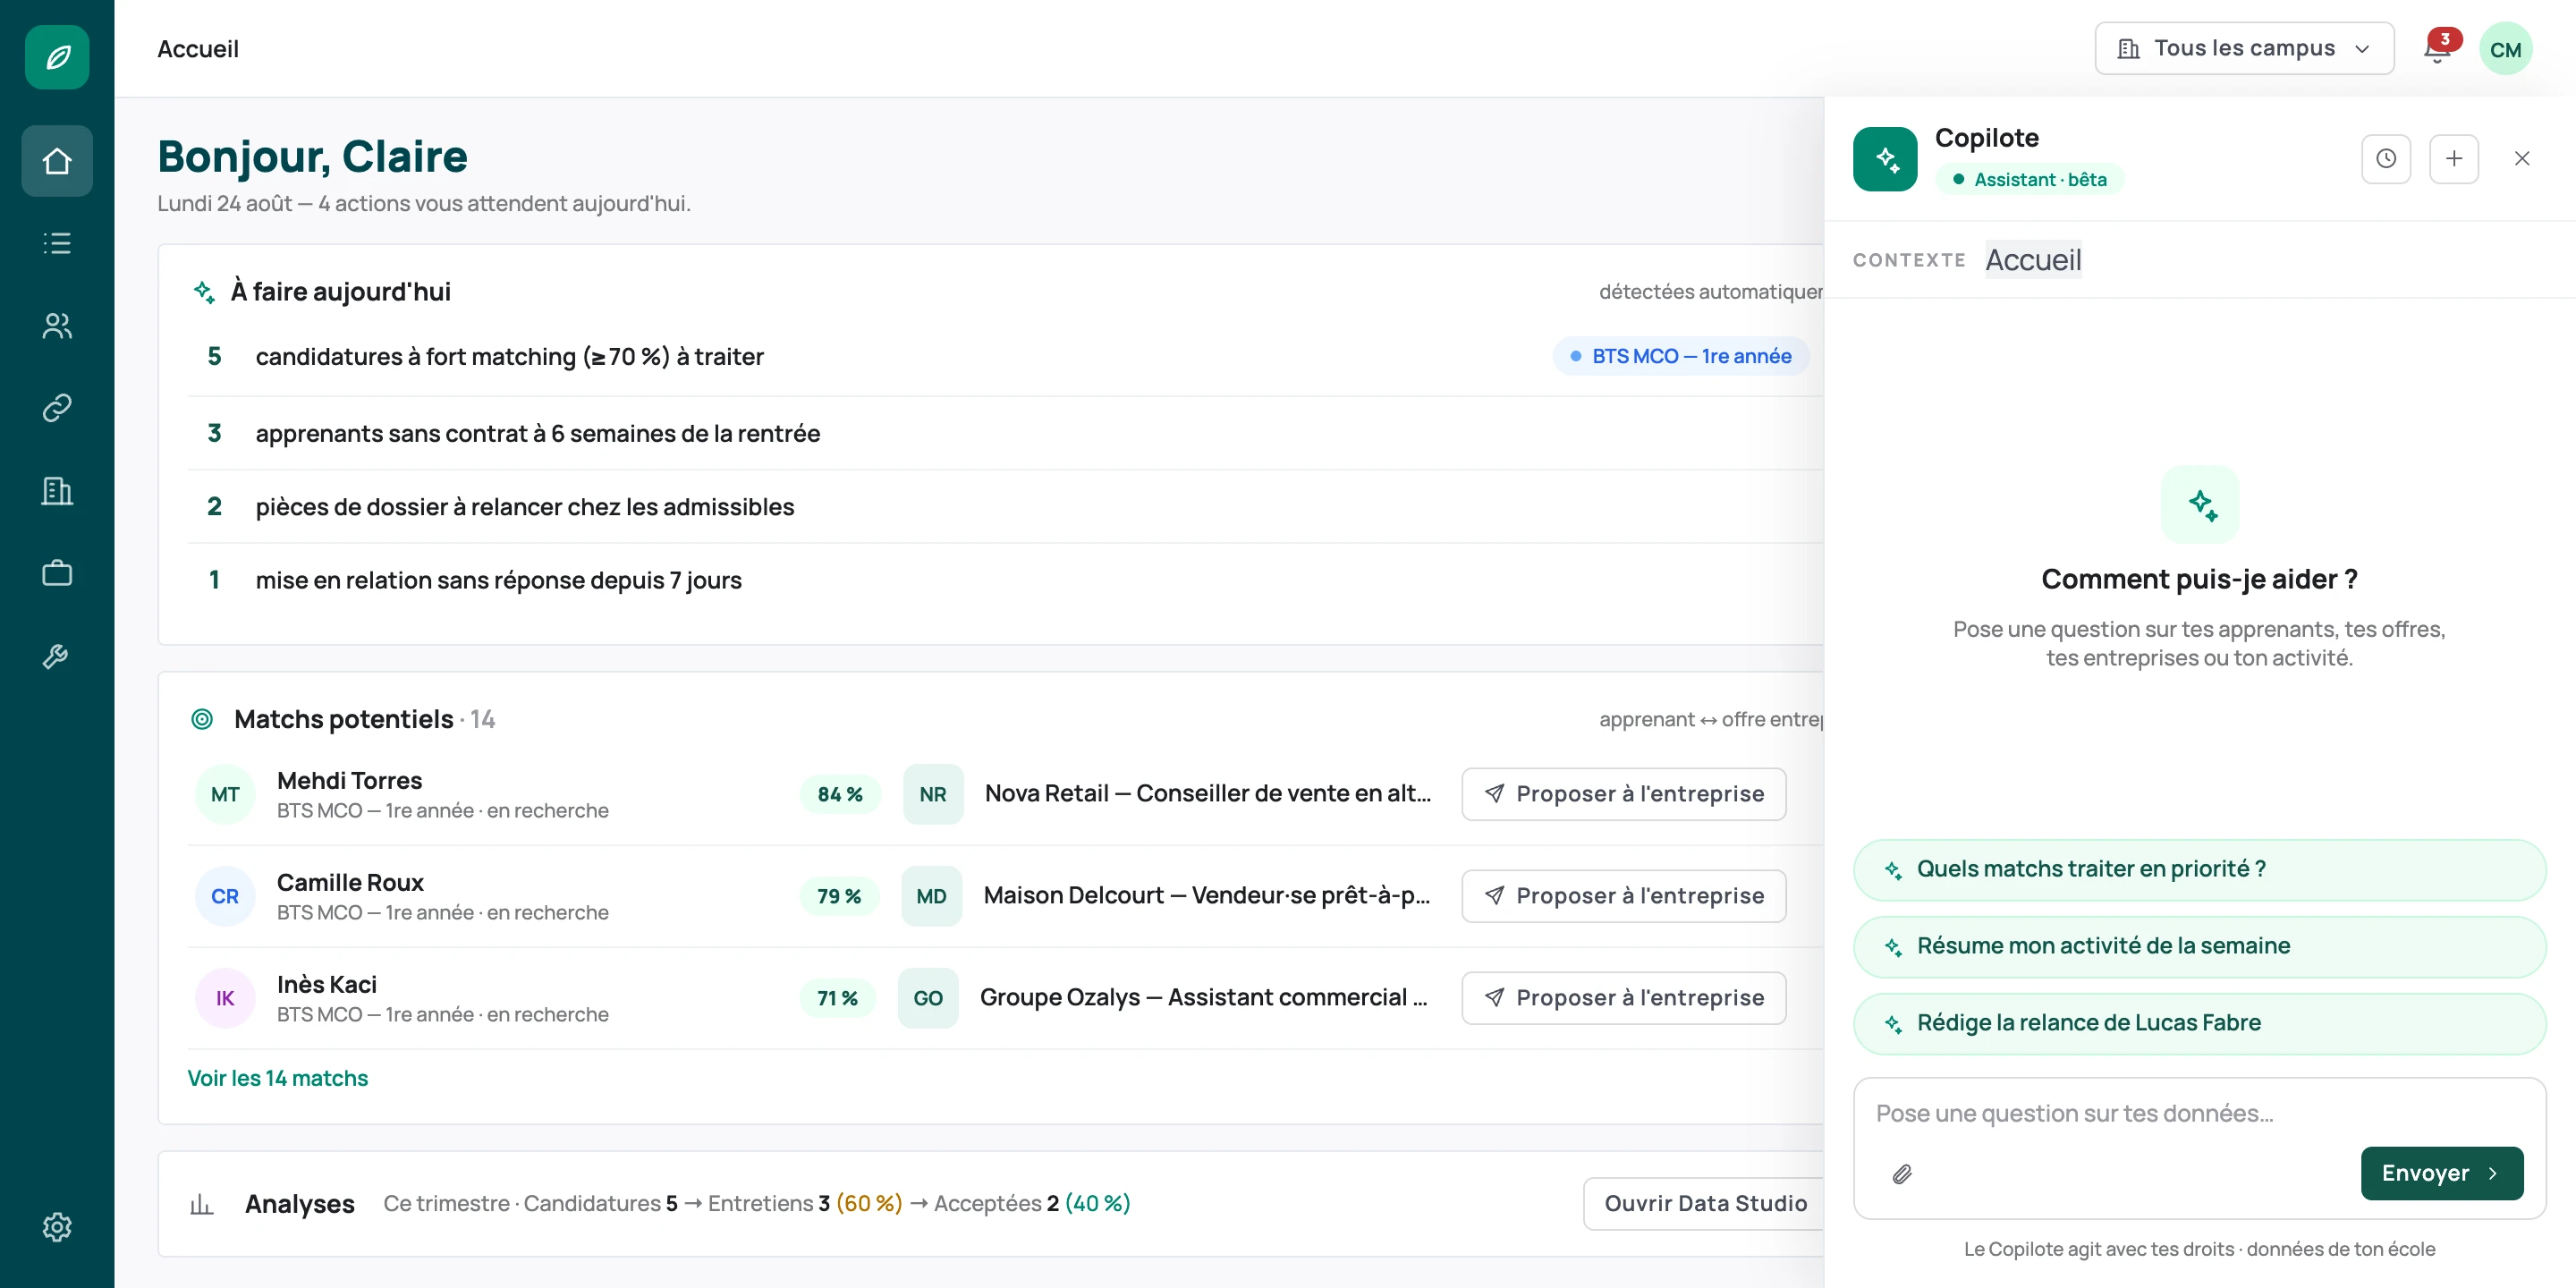2576x1288 pixels.
Task: Propose Inès Kaci to Groupe Ozalys
Action: 1623,998
